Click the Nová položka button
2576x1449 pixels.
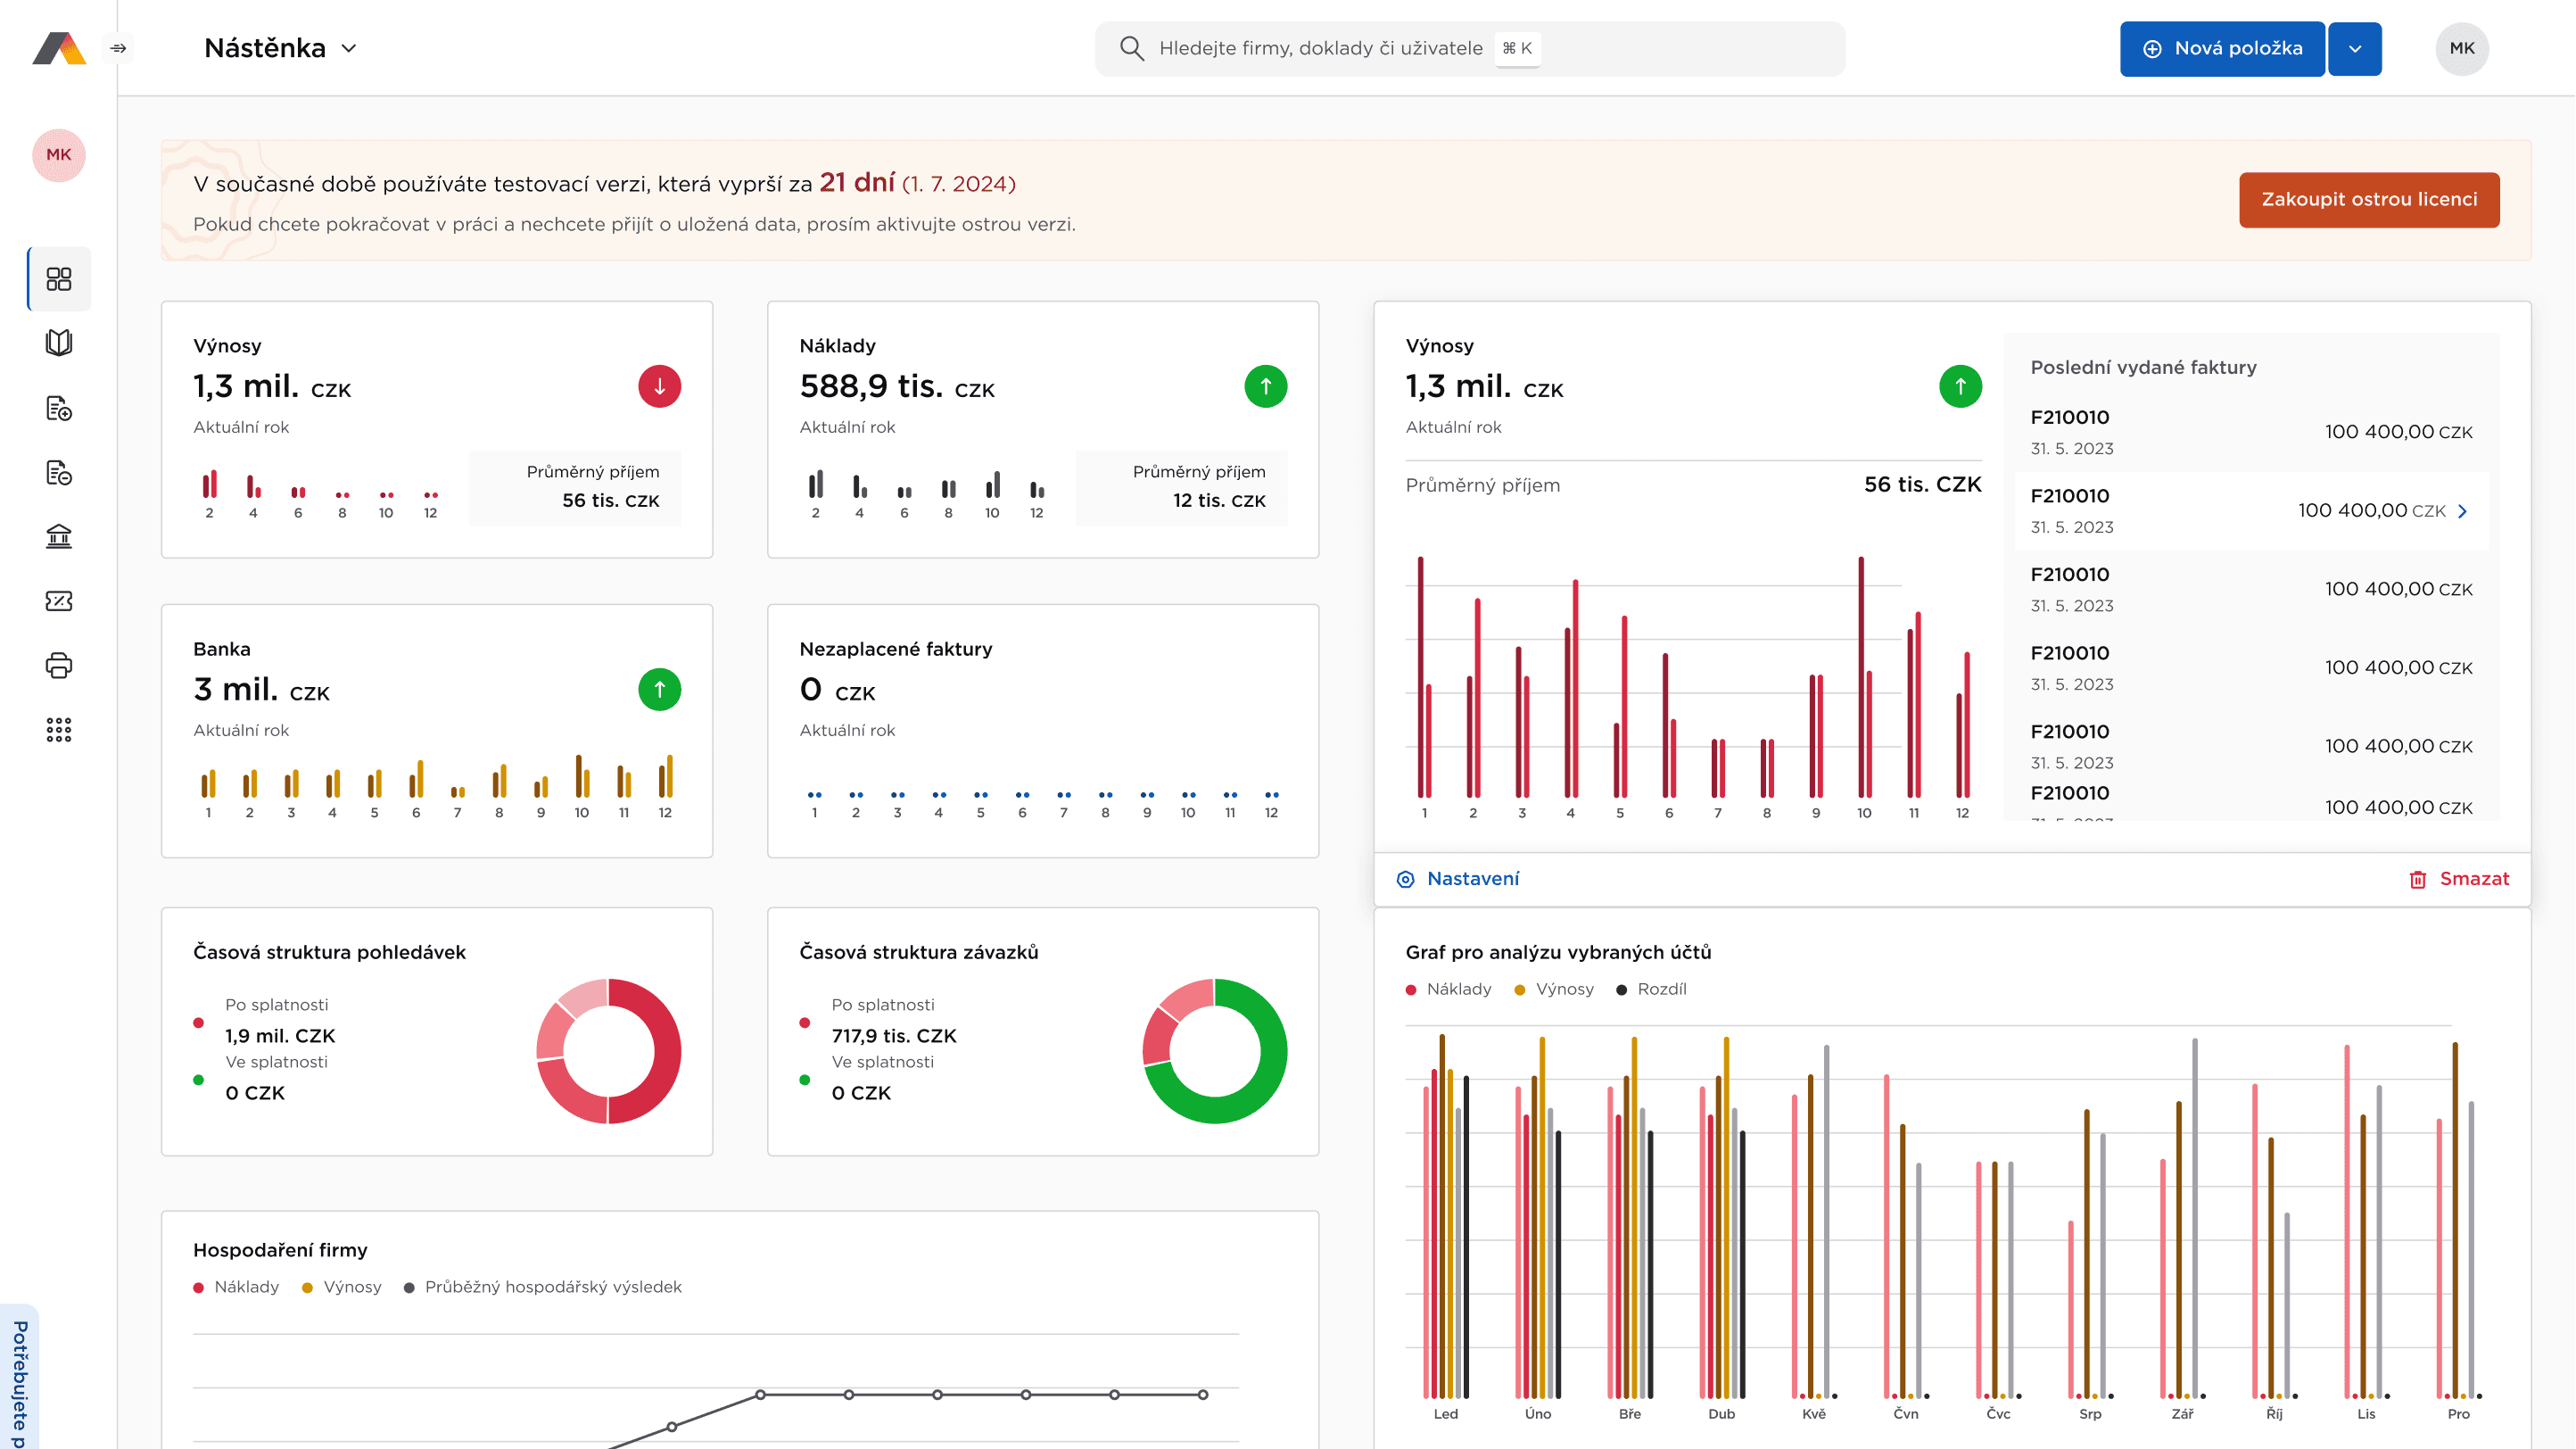point(2222,48)
